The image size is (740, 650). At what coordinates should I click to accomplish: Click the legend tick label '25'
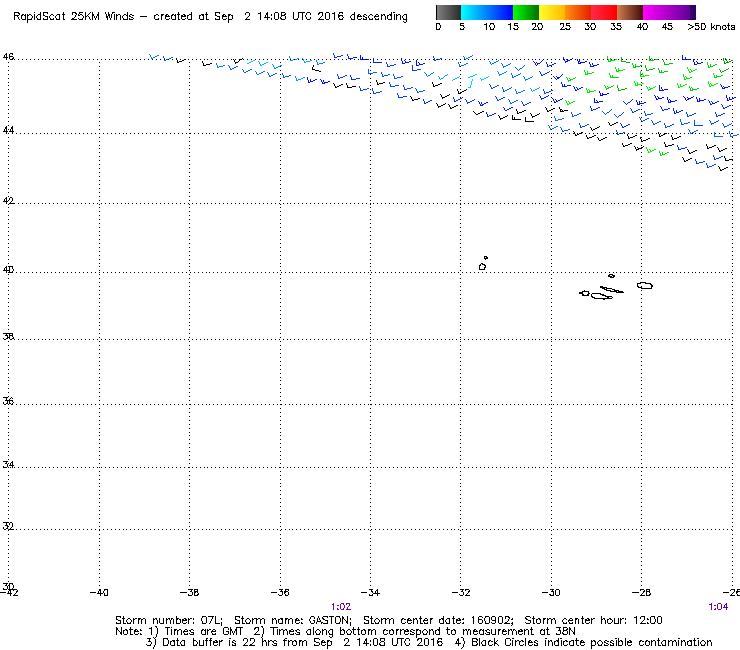(565, 27)
